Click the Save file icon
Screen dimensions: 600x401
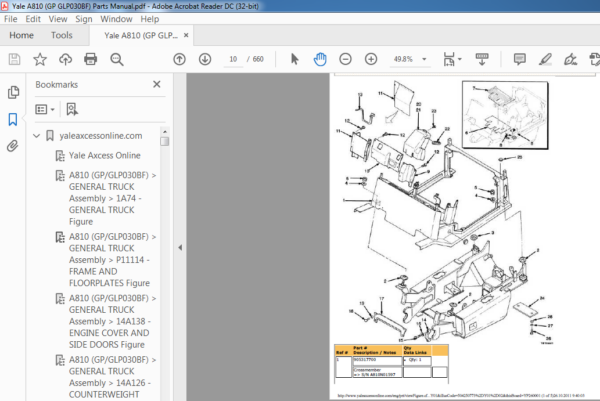[15, 59]
